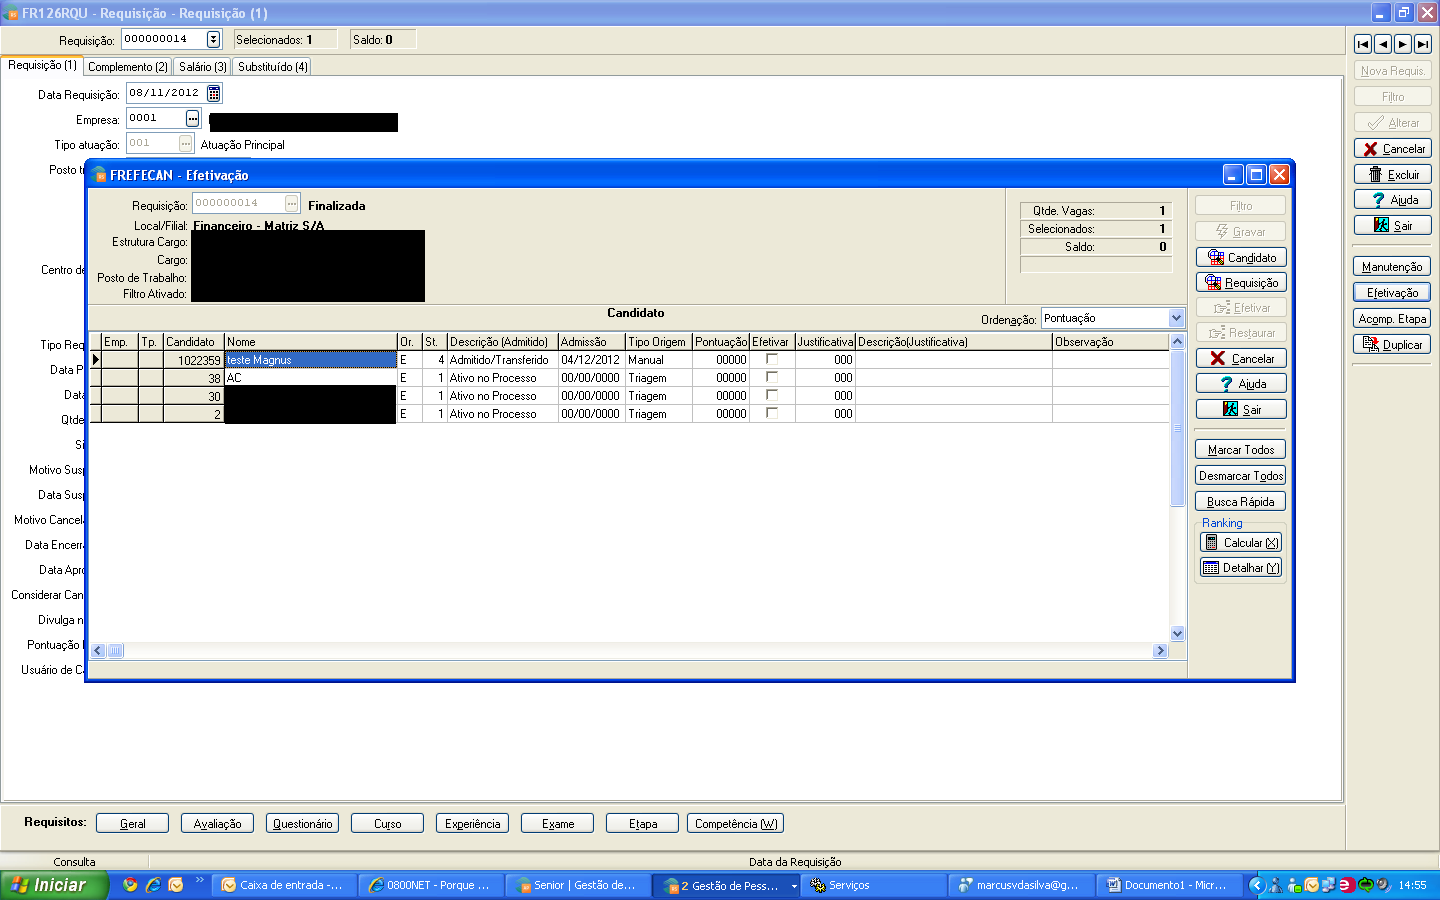Open the Salário (3) tab

coord(202,67)
